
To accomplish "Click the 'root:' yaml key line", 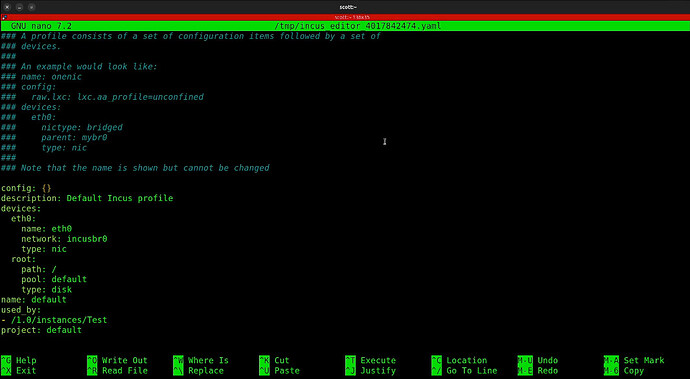I will (23, 259).
